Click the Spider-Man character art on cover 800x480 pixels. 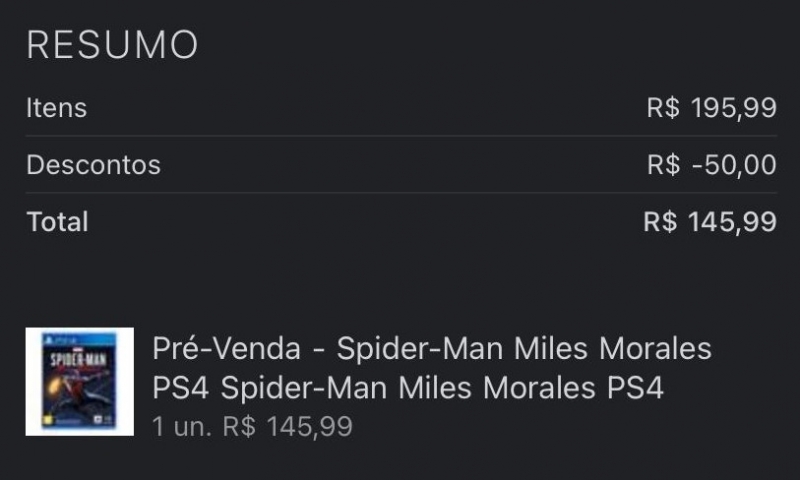pyautogui.click(x=80, y=390)
